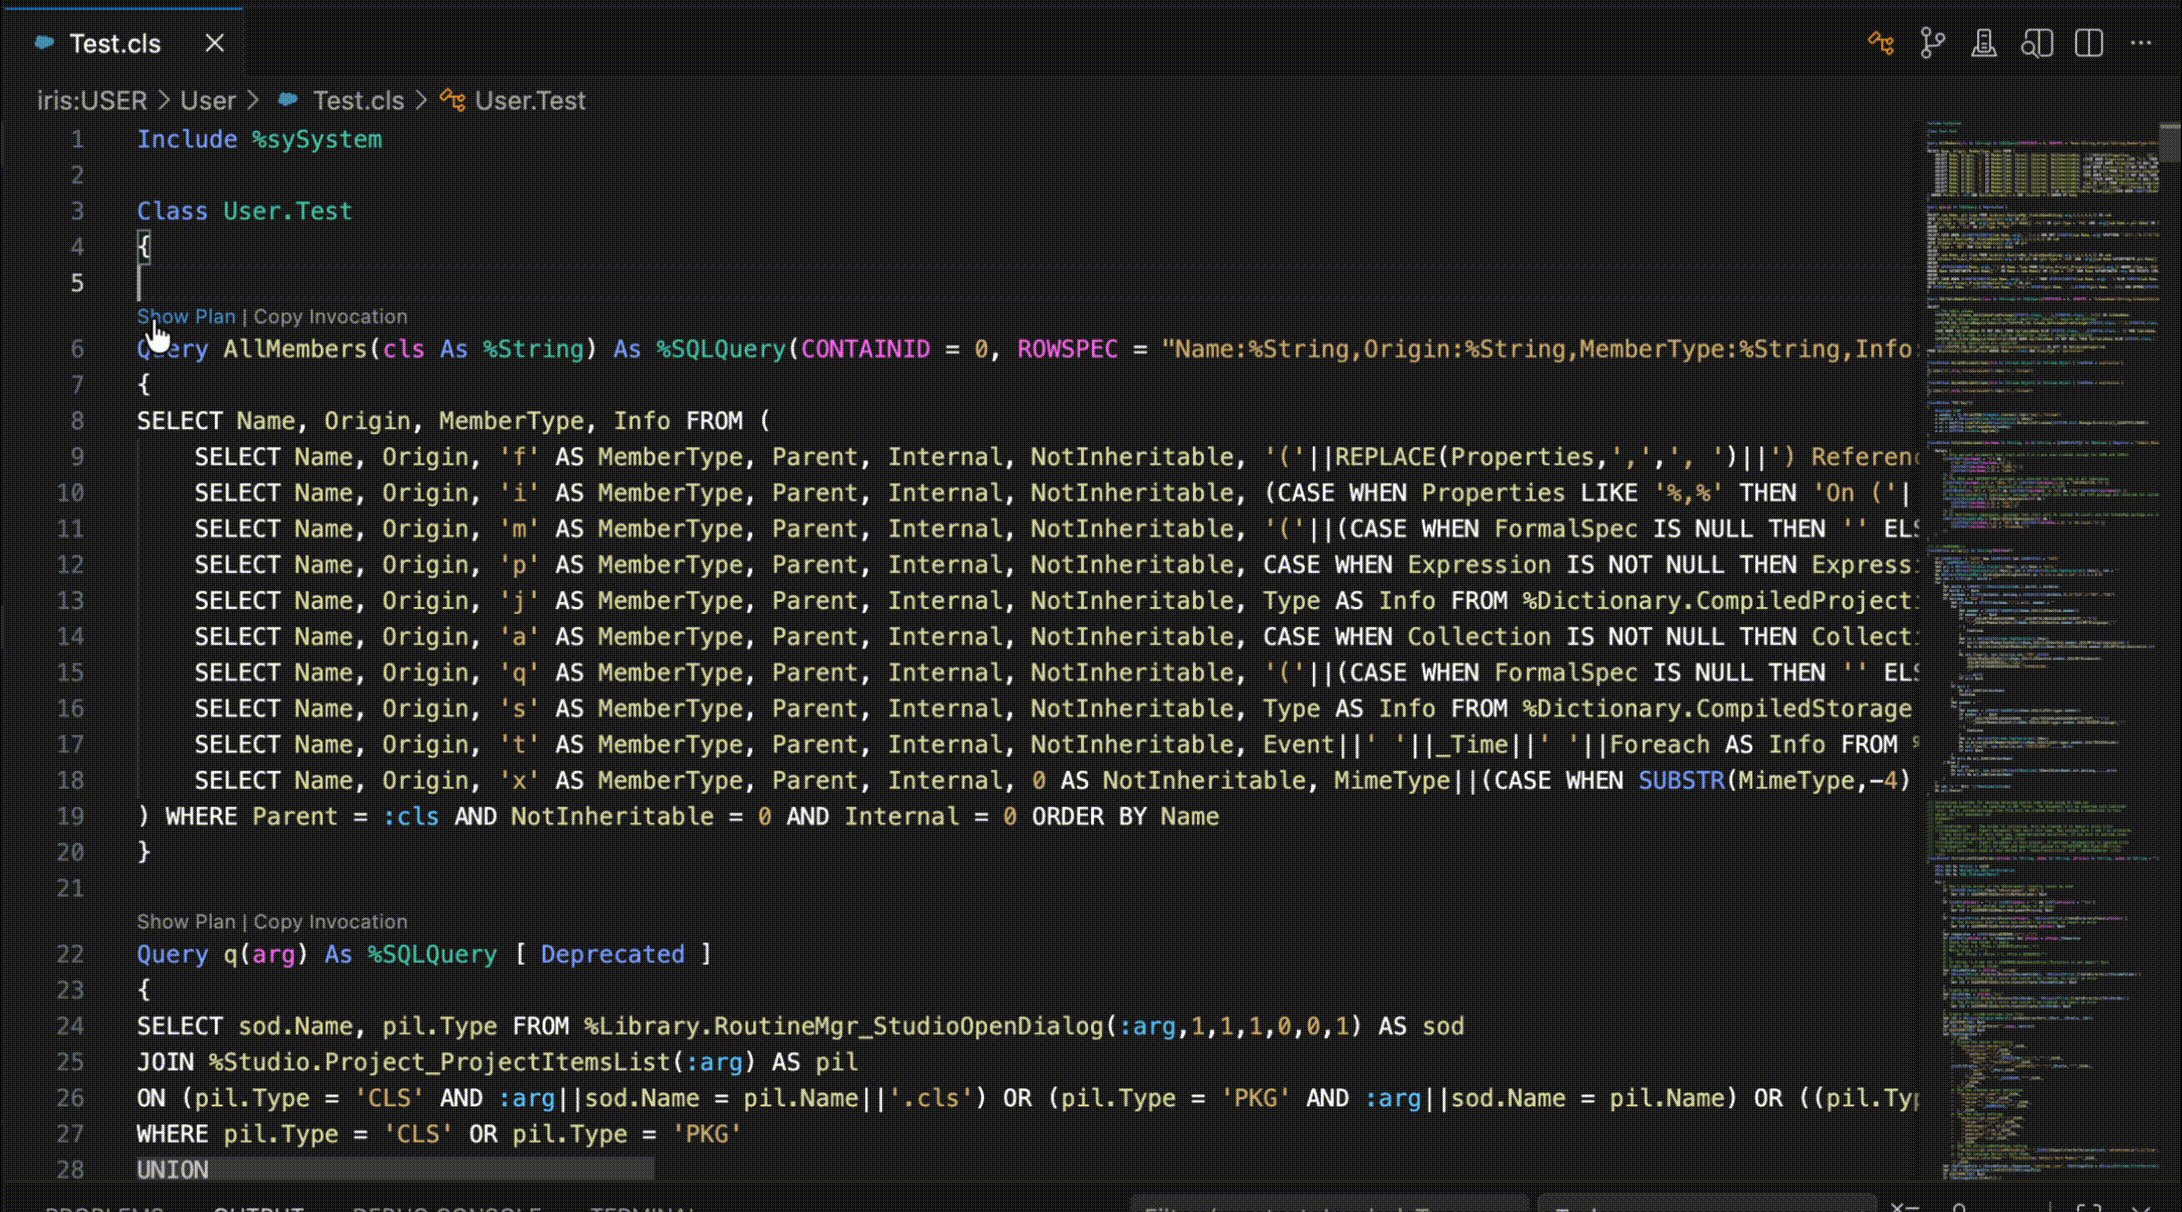
Task: Click Copy Invocation above the AllMembers query
Action: tap(330, 316)
